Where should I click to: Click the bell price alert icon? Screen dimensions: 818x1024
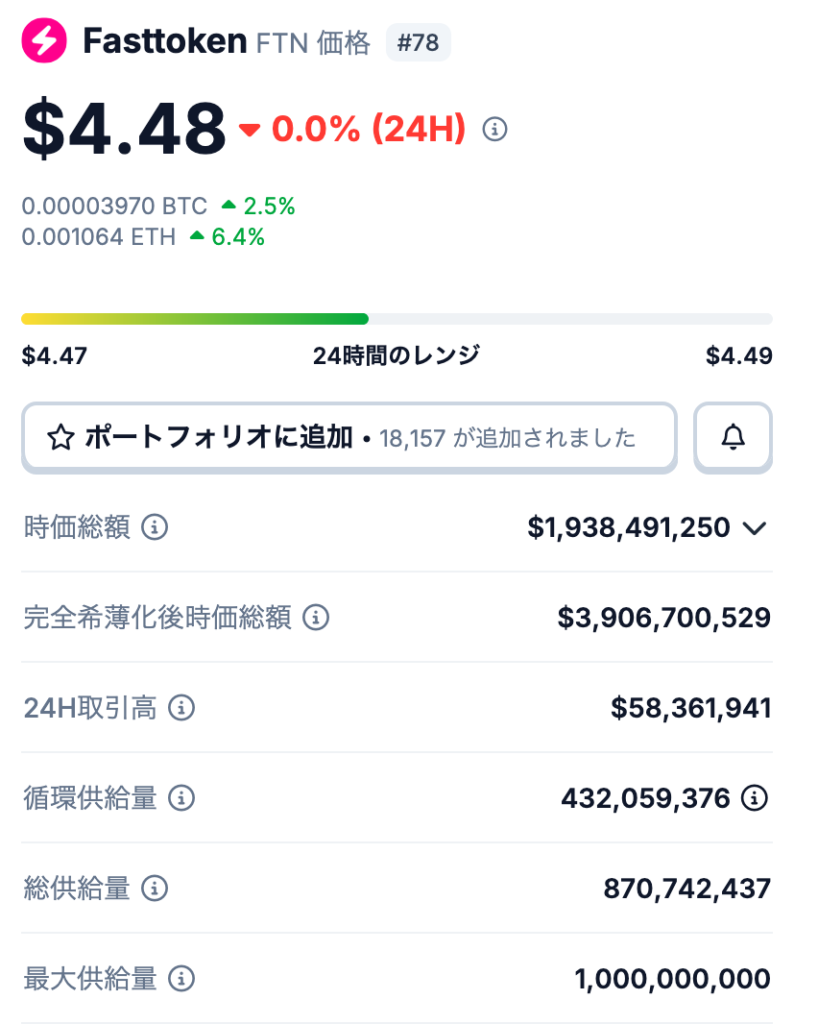[733, 437]
